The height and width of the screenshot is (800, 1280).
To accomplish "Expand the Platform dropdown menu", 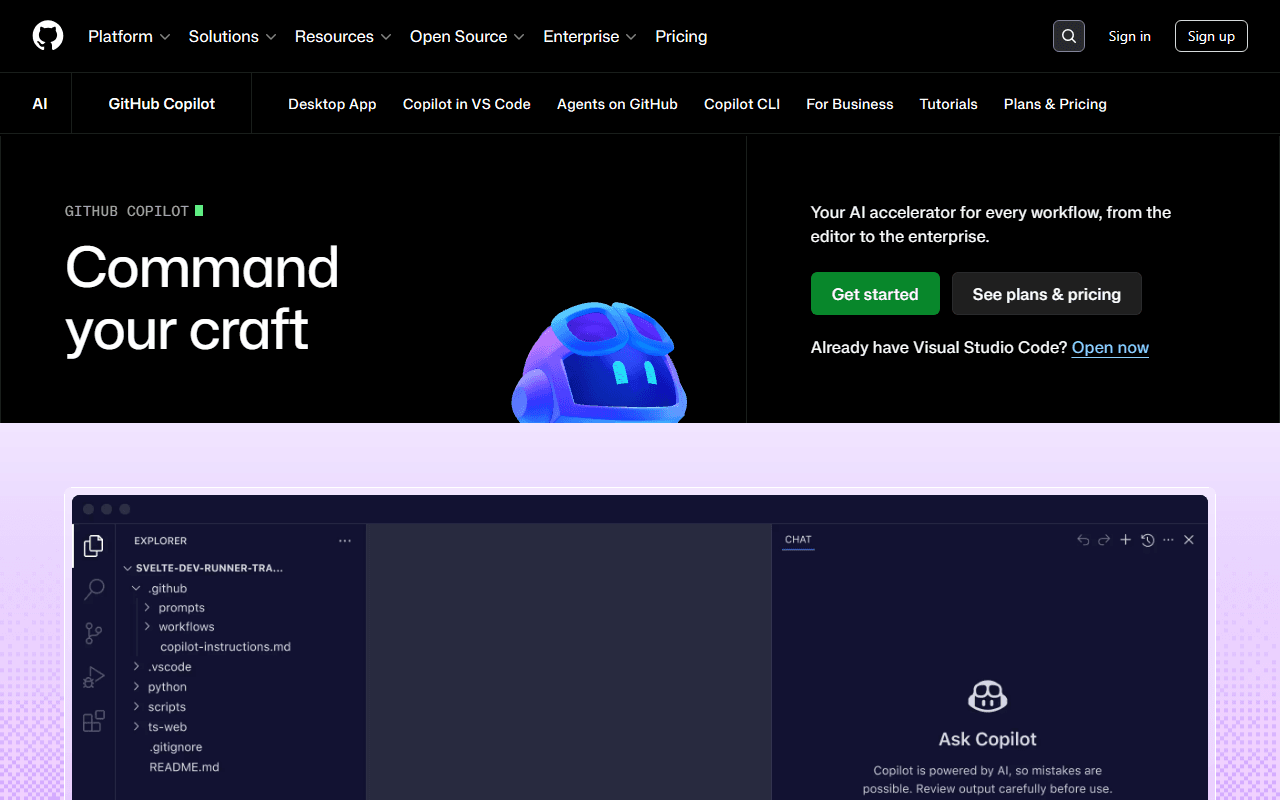I will (129, 36).
